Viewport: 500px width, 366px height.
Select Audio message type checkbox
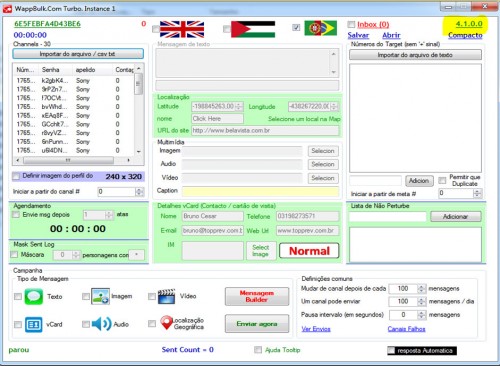click(x=86, y=324)
